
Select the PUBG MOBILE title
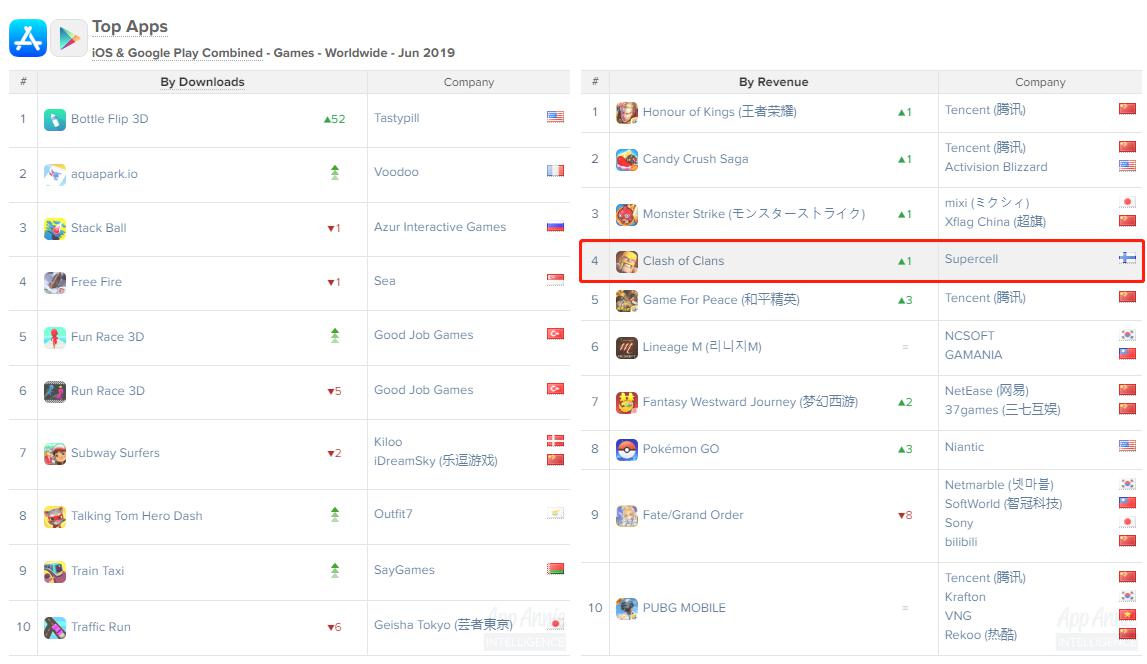(x=684, y=608)
